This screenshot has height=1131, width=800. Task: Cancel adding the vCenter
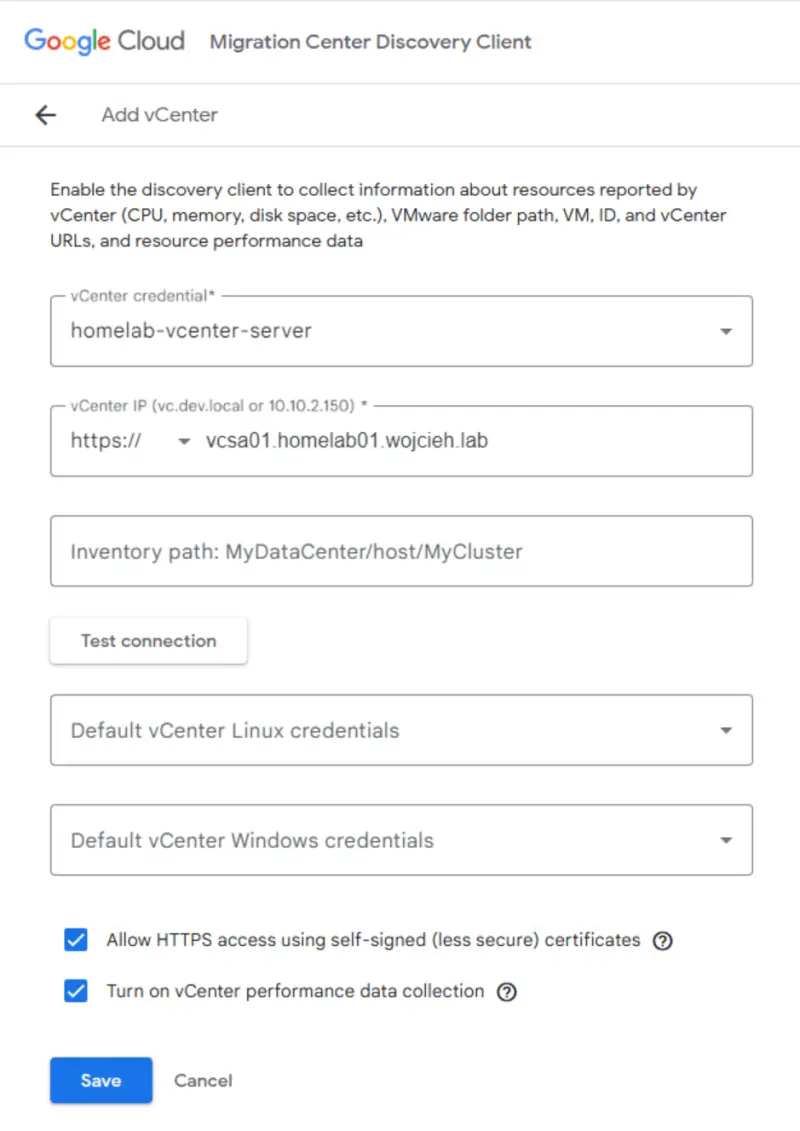click(203, 1080)
